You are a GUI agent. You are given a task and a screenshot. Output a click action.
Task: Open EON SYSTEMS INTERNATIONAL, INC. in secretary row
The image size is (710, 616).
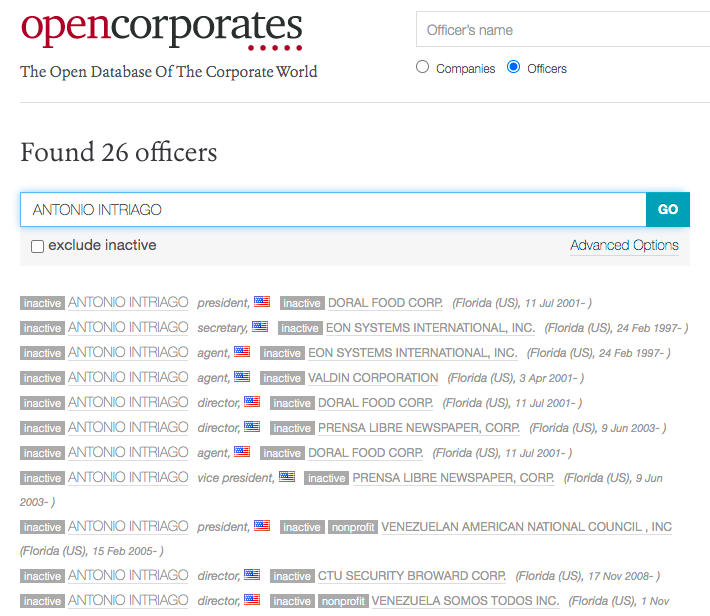pos(430,327)
